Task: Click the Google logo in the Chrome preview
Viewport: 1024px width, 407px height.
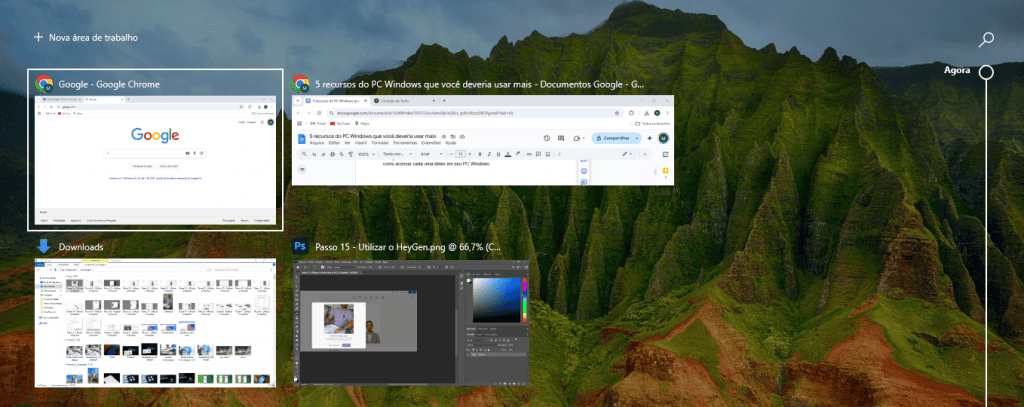Action: pyautogui.click(x=154, y=135)
